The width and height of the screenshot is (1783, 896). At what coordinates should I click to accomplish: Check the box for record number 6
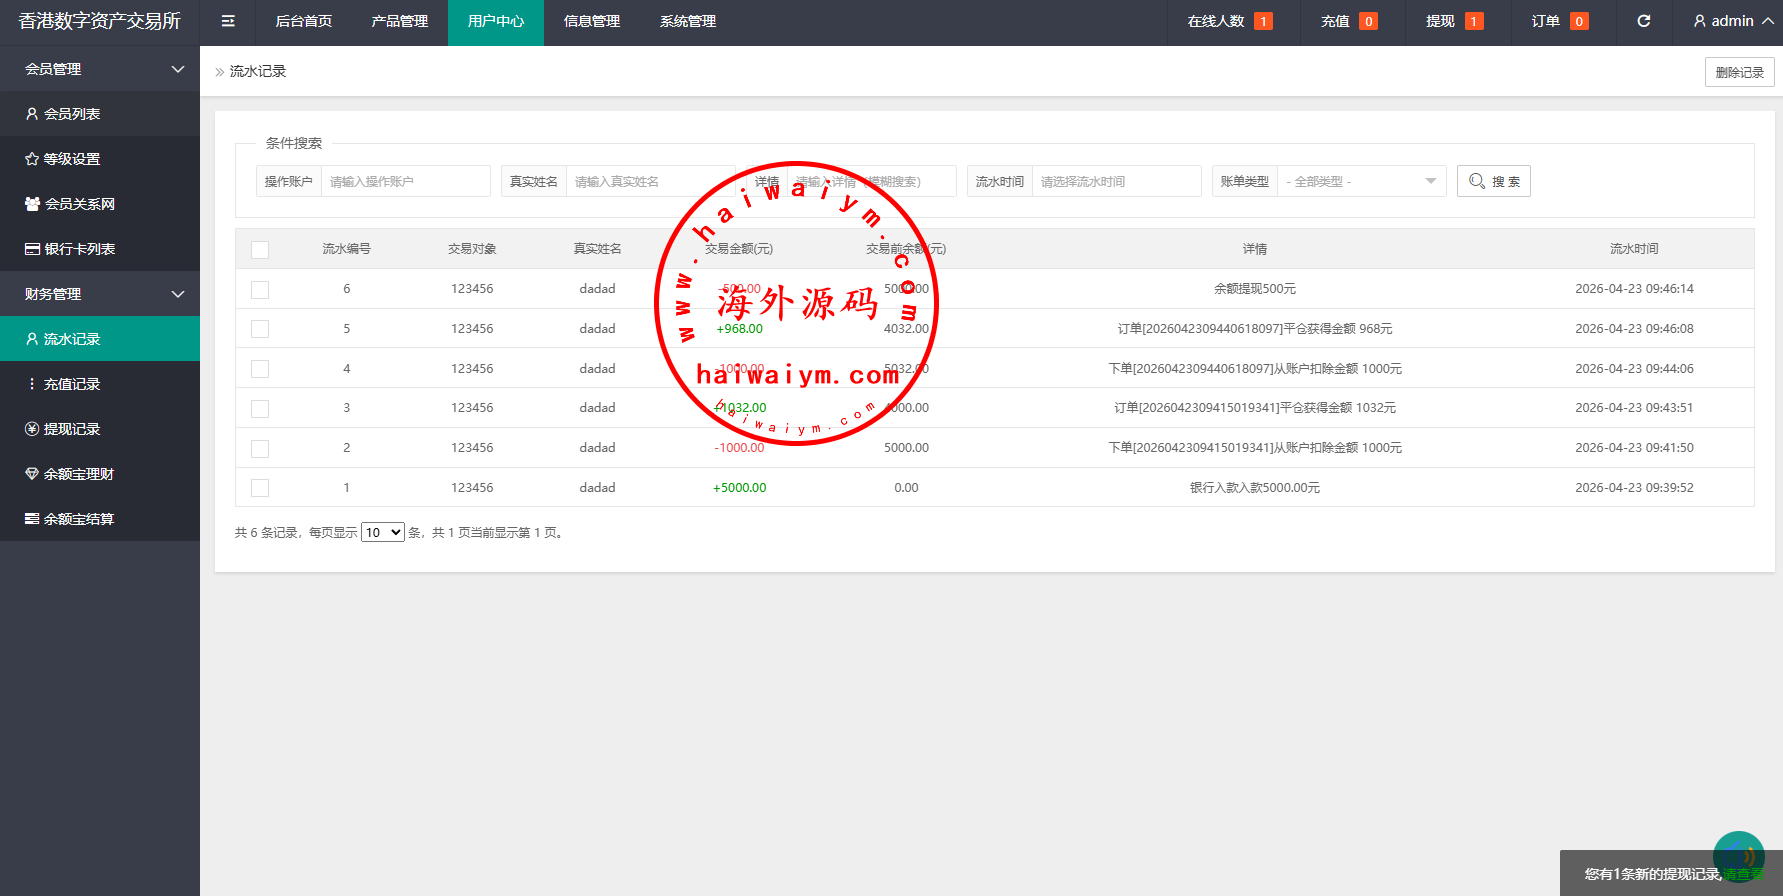pyautogui.click(x=260, y=289)
